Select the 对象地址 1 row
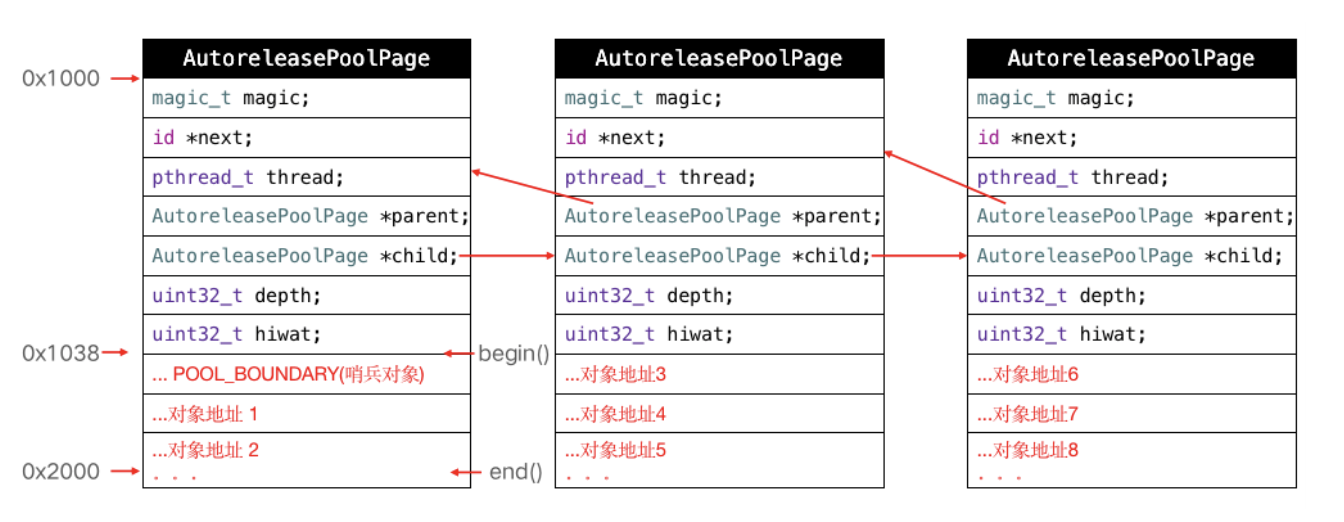1344x522 pixels. coord(306,413)
